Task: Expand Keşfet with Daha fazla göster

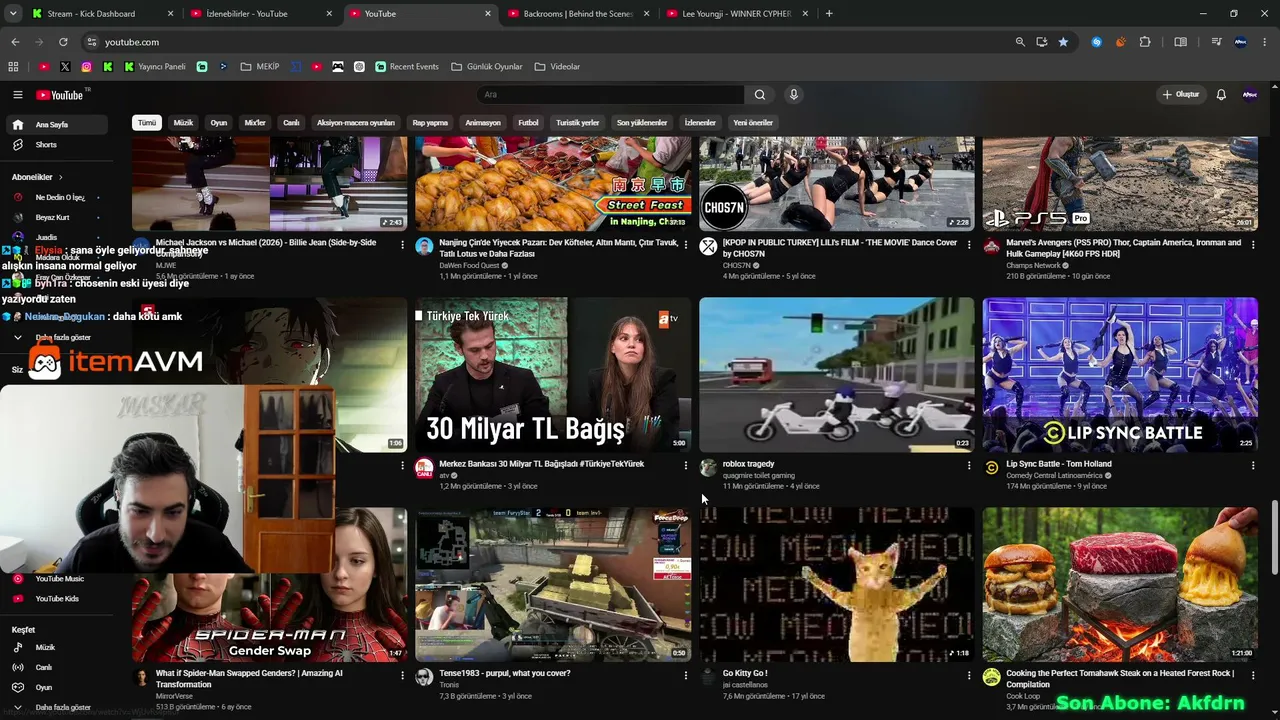Action: tap(56, 707)
